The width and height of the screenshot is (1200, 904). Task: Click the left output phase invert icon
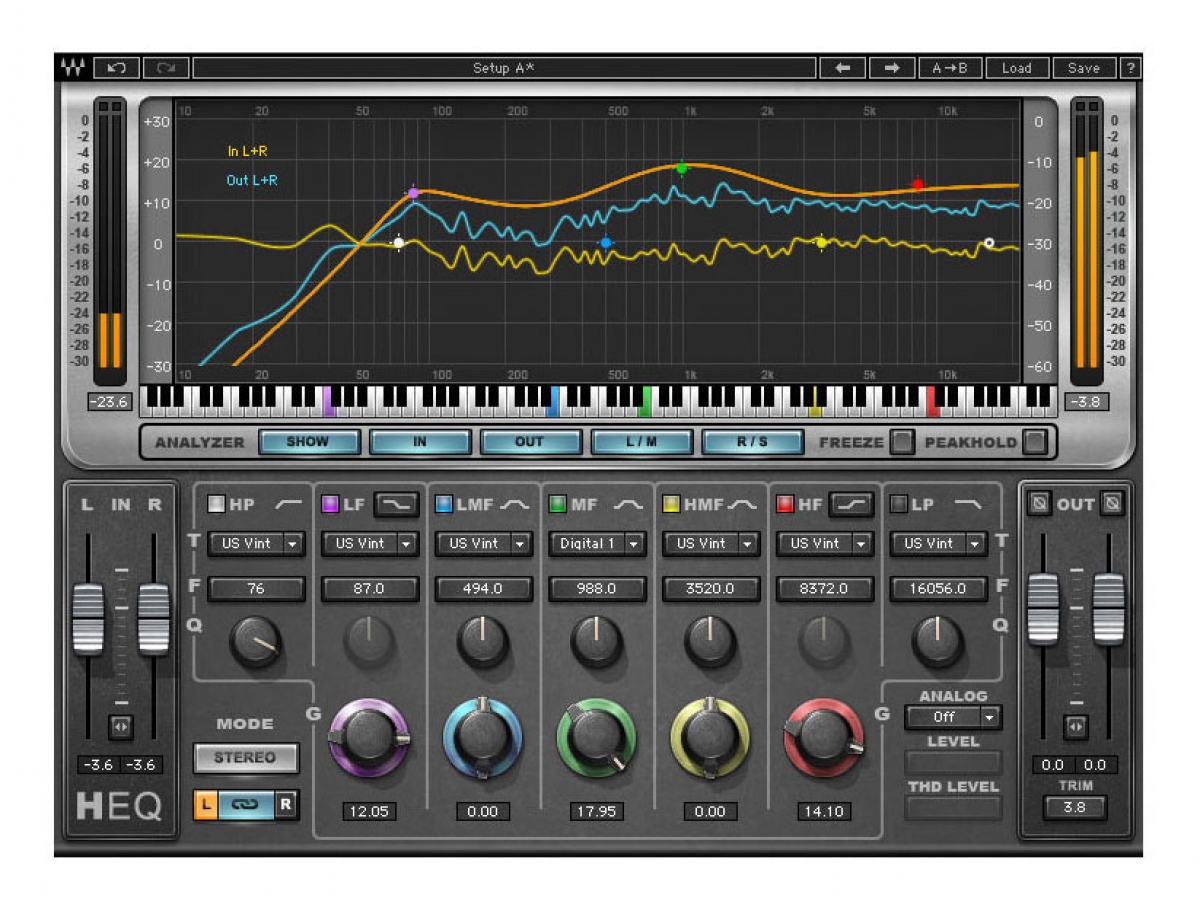point(1040,504)
